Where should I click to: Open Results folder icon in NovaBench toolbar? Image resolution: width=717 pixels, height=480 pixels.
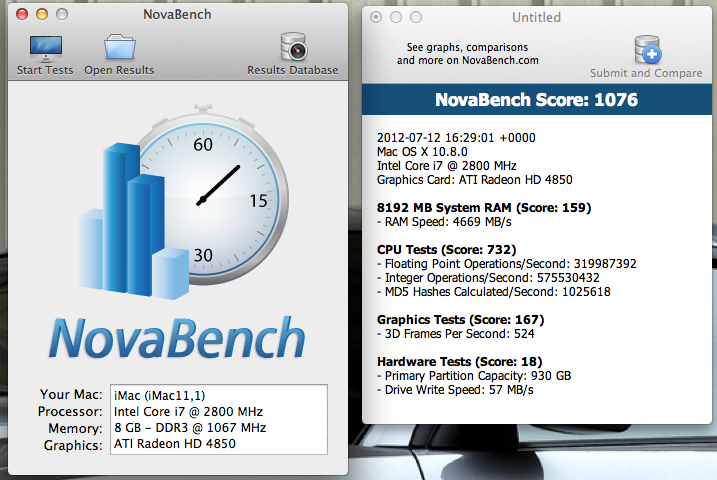pyautogui.click(x=119, y=48)
